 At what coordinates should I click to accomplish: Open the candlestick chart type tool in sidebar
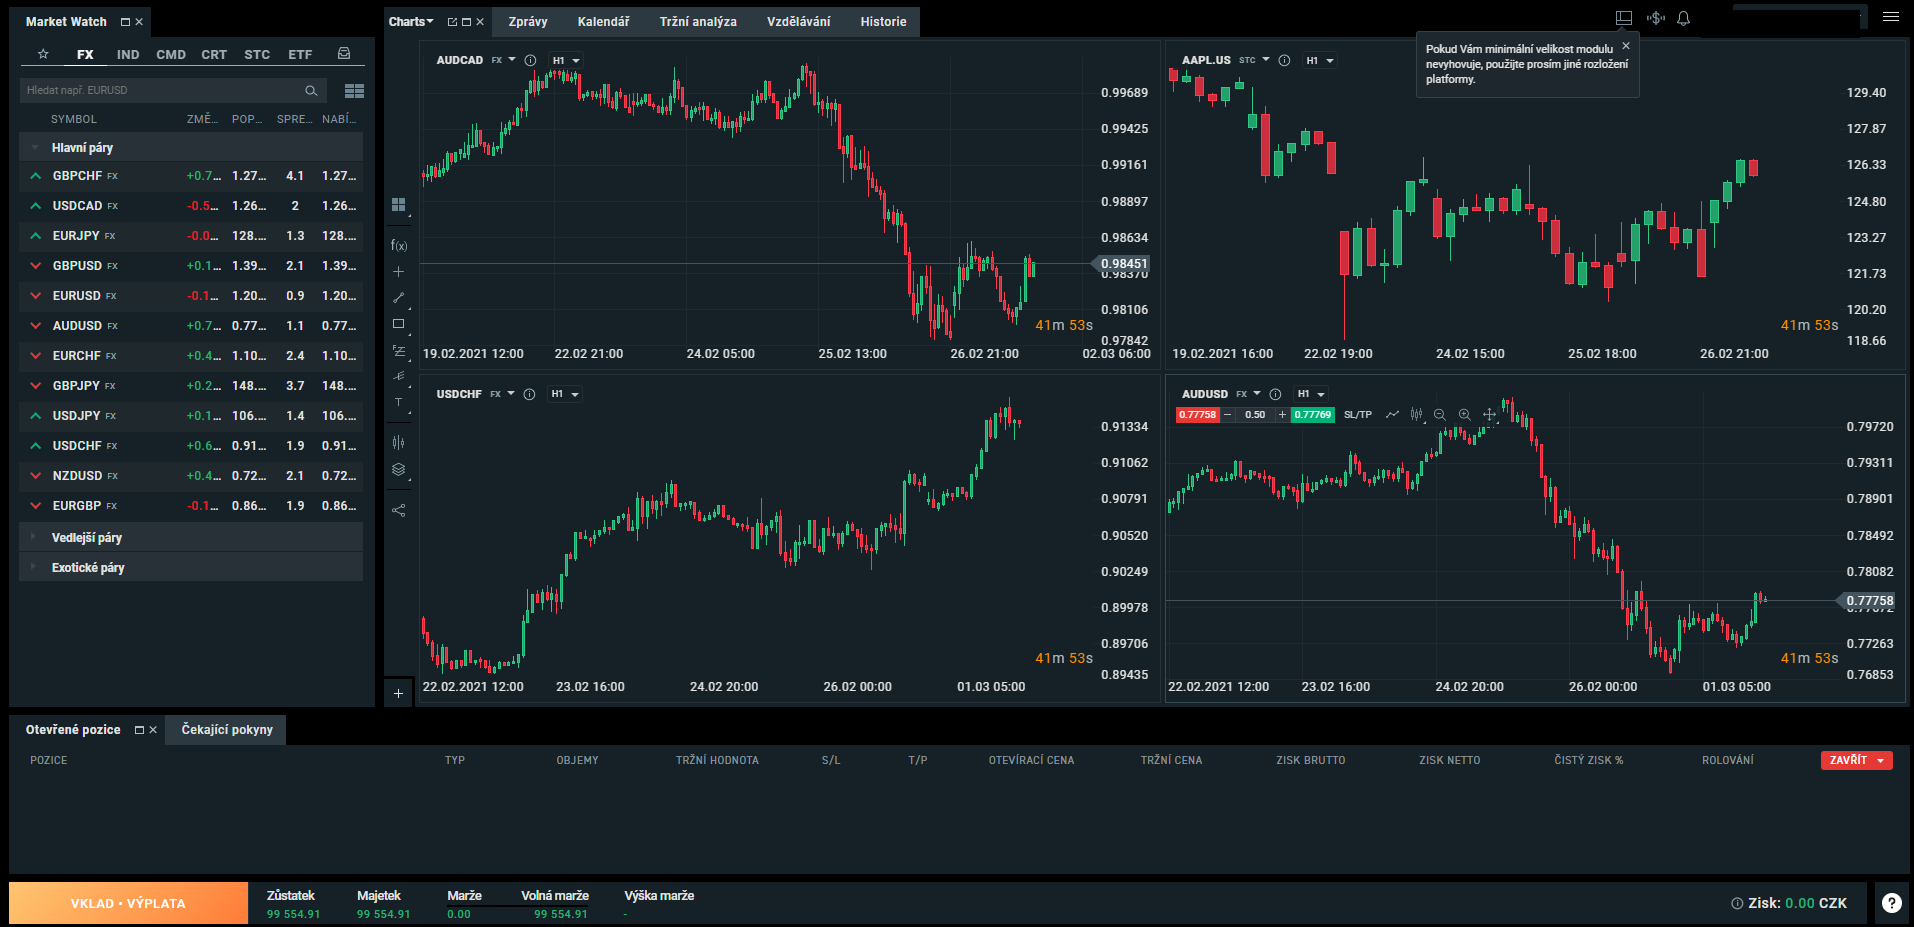(x=398, y=442)
